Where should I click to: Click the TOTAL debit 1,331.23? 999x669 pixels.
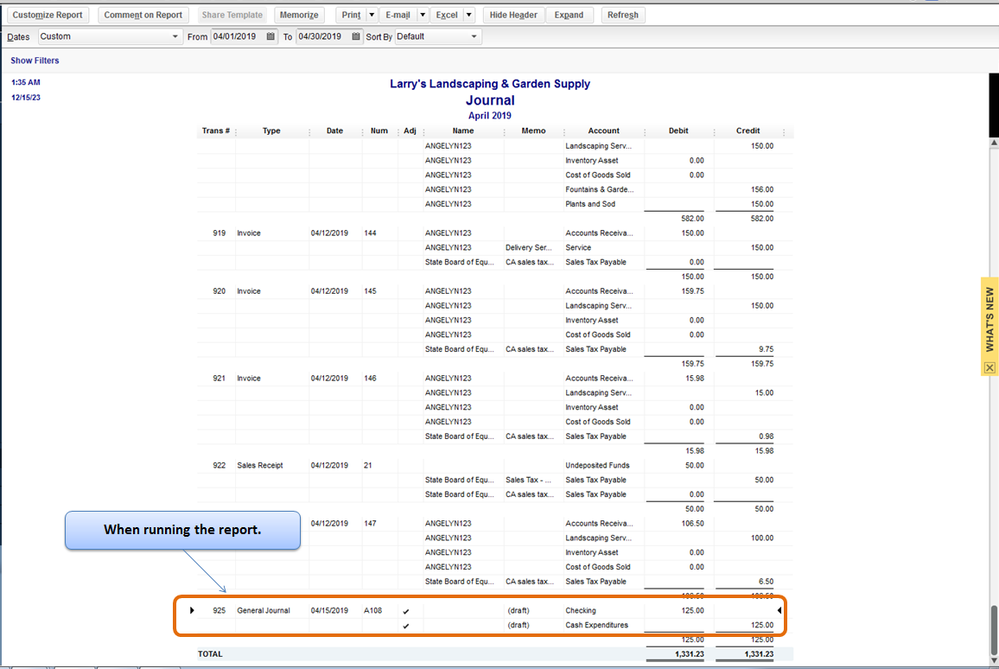click(689, 654)
